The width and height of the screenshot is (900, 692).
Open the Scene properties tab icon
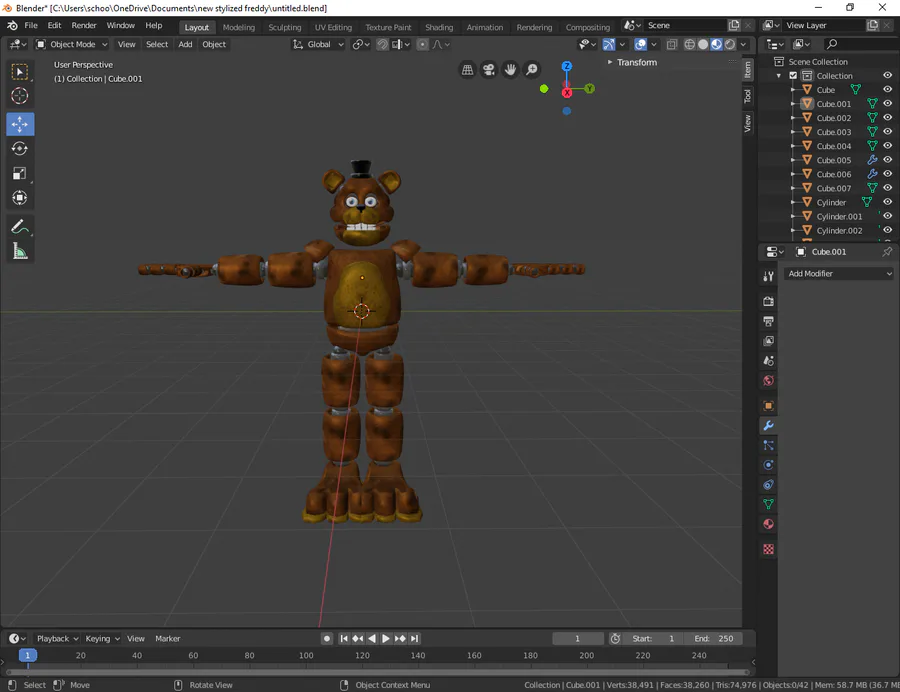point(769,361)
